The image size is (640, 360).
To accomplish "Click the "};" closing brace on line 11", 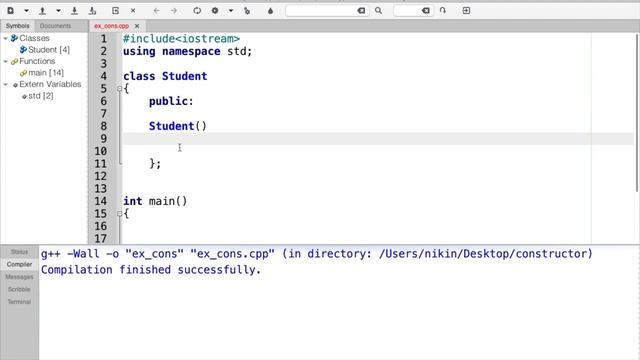I will point(155,164).
